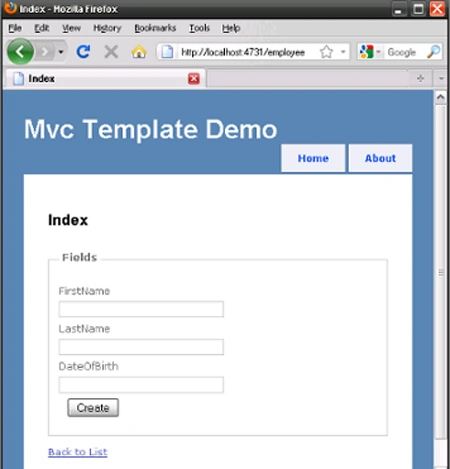Click the About navigation tab

(x=380, y=158)
